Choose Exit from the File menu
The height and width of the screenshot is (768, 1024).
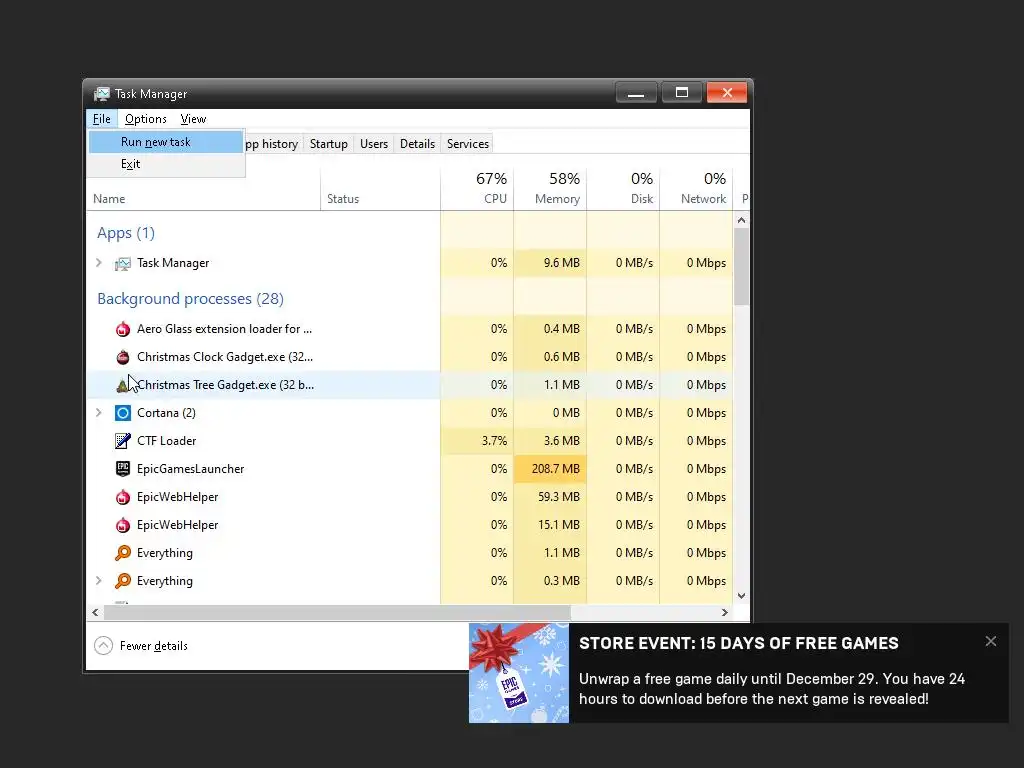pos(166,164)
